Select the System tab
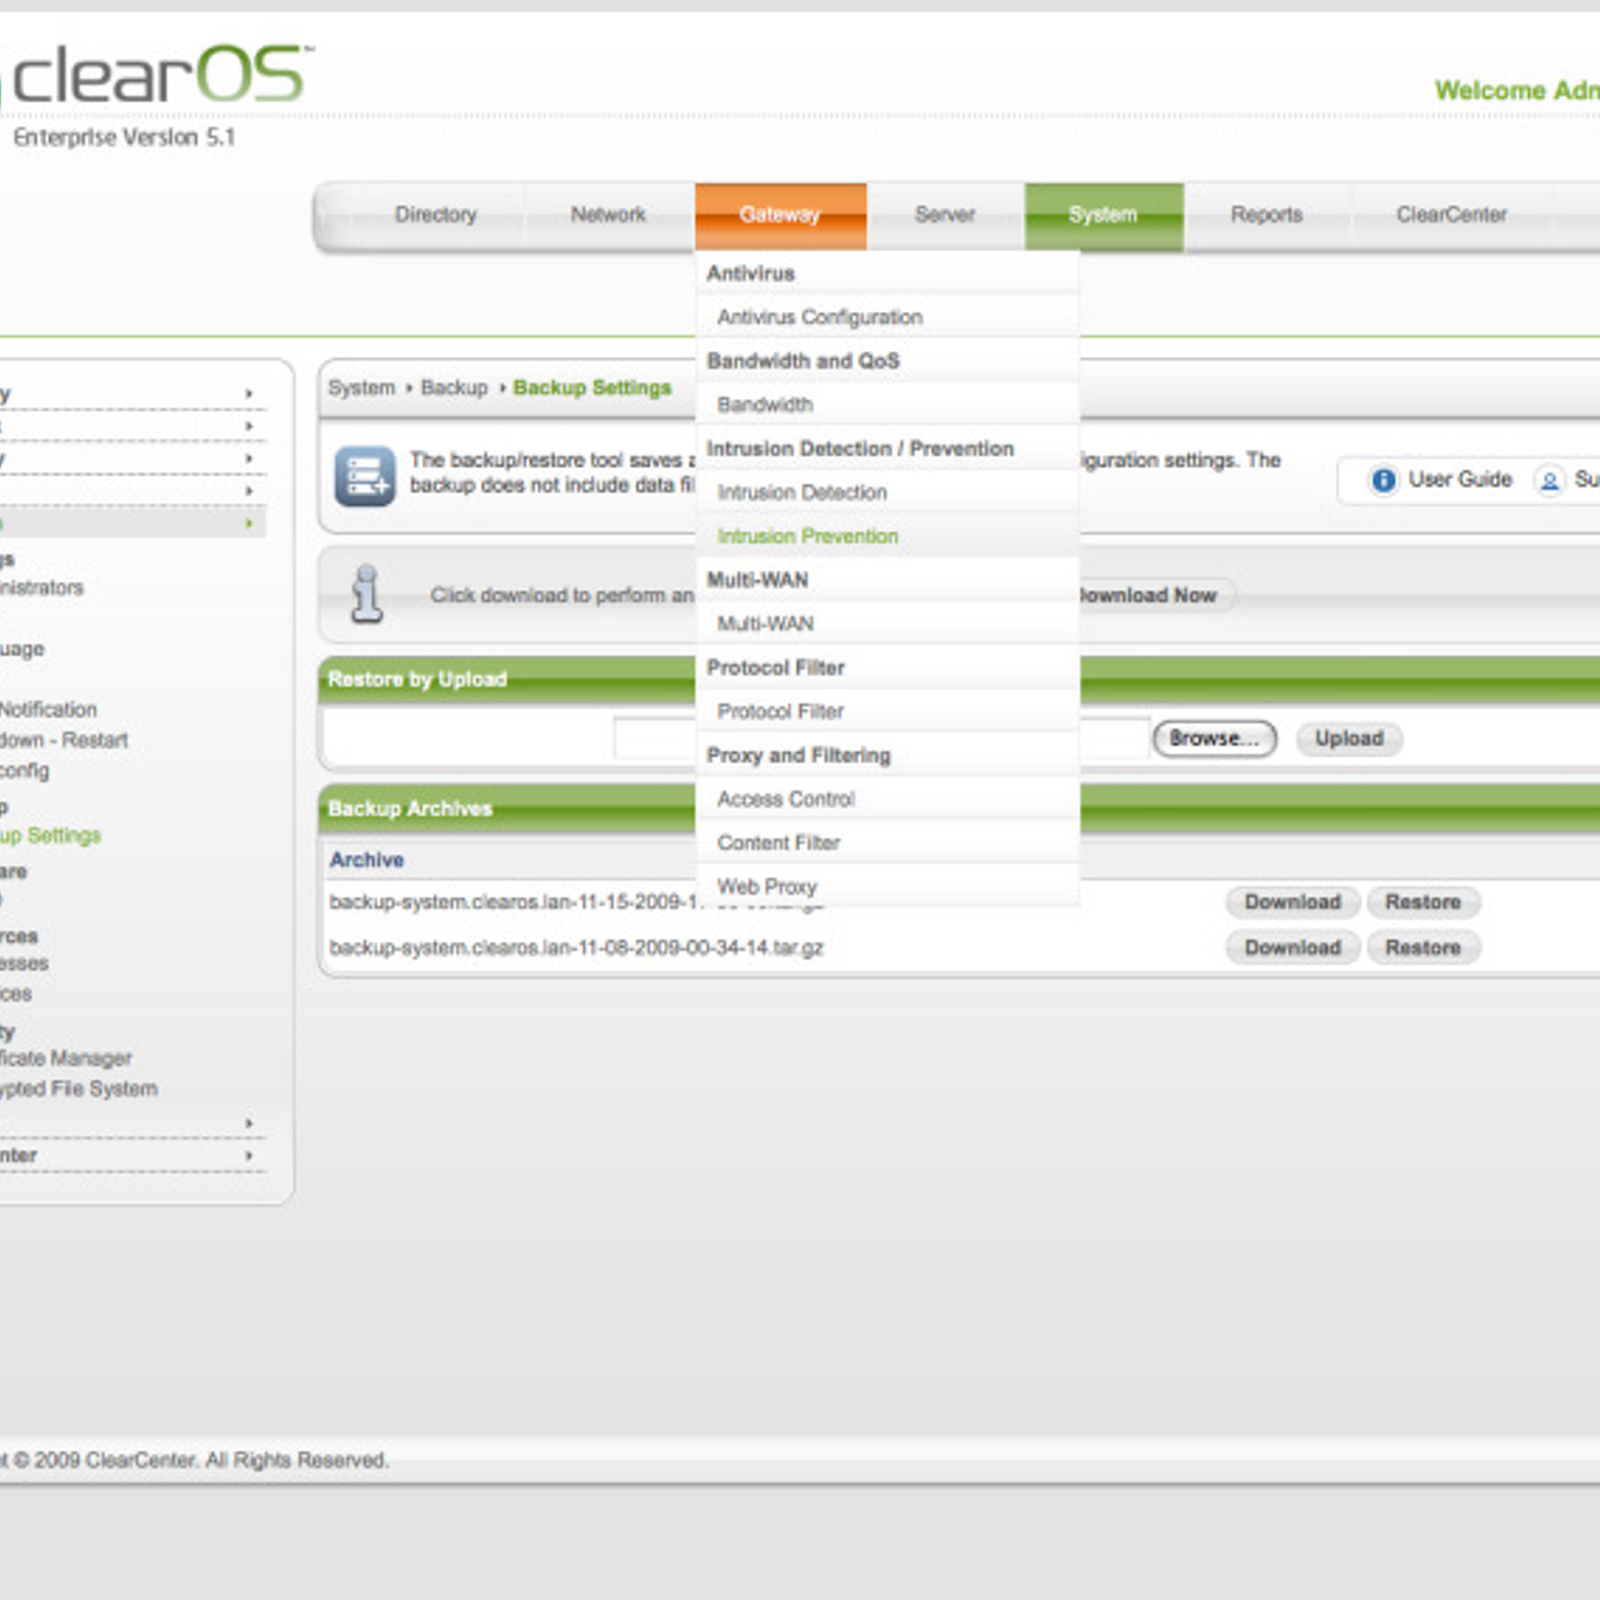1600x1600 pixels. pos(1103,215)
